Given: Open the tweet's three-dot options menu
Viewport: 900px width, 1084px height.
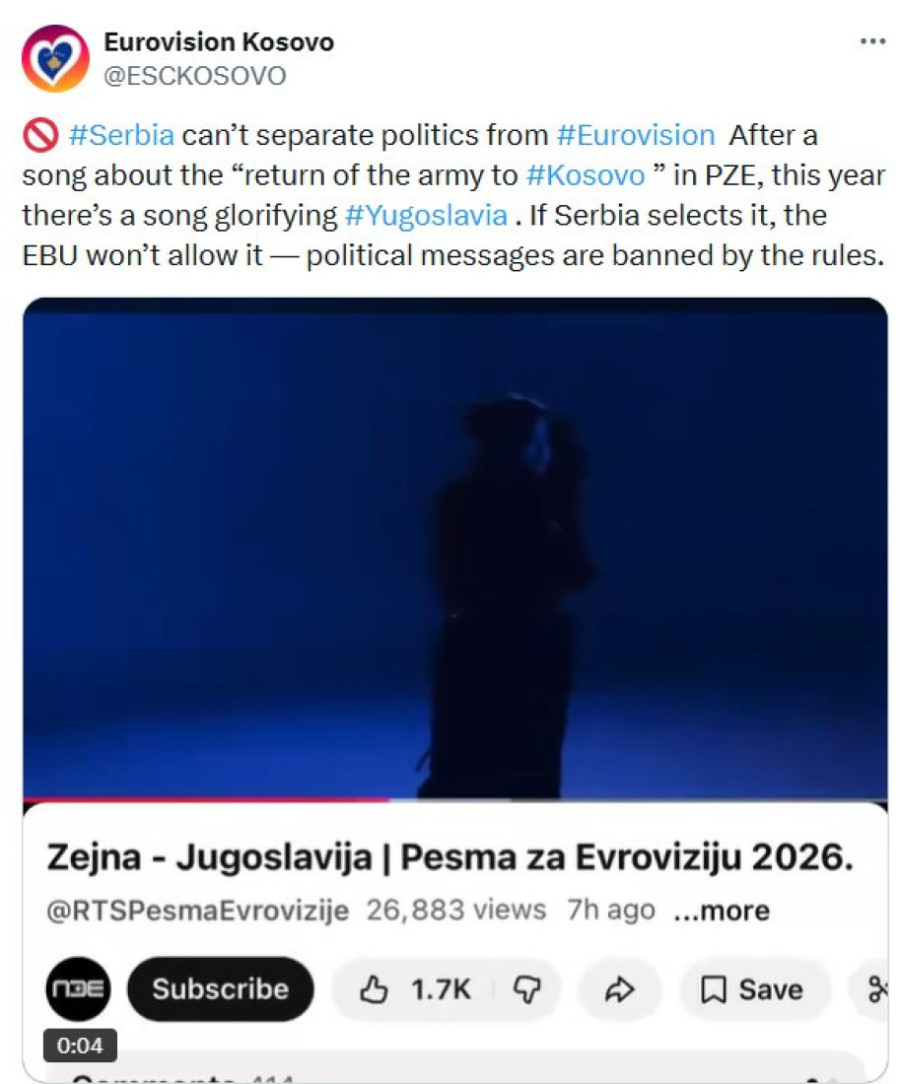Looking at the screenshot, I should [874, 39].
